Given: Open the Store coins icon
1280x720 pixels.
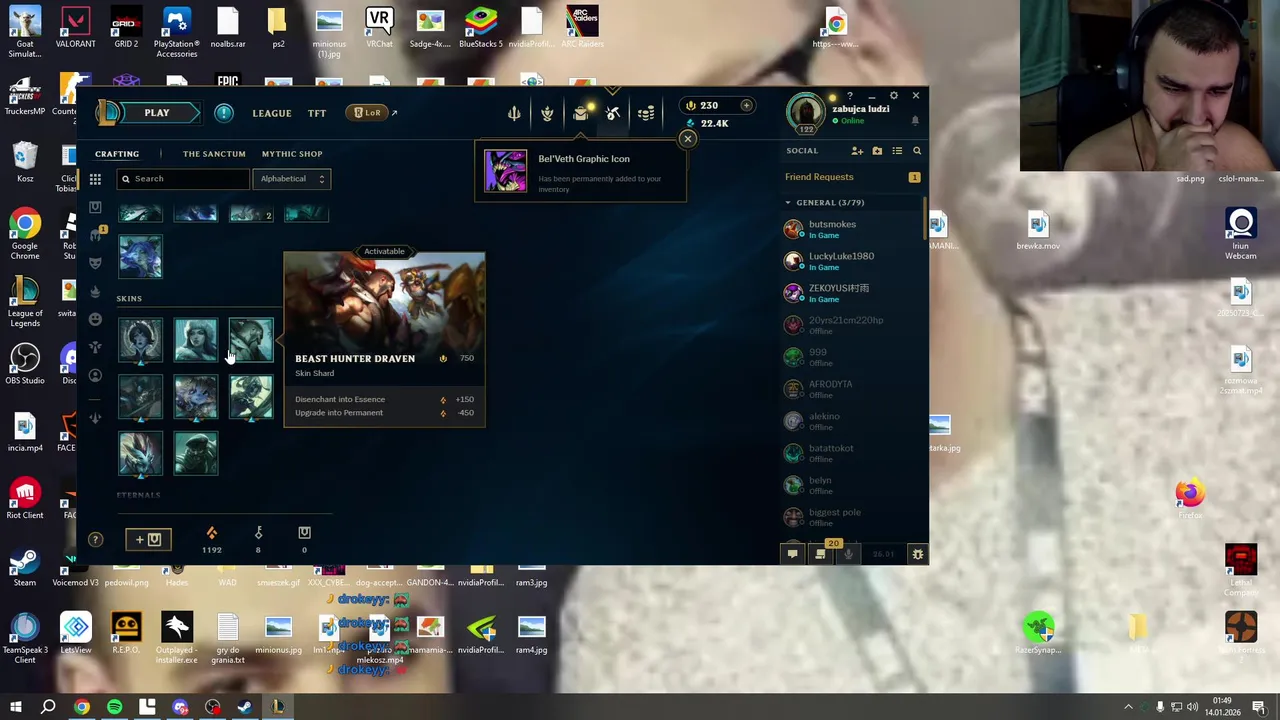Looking at the screenshot, I should 646,113.
